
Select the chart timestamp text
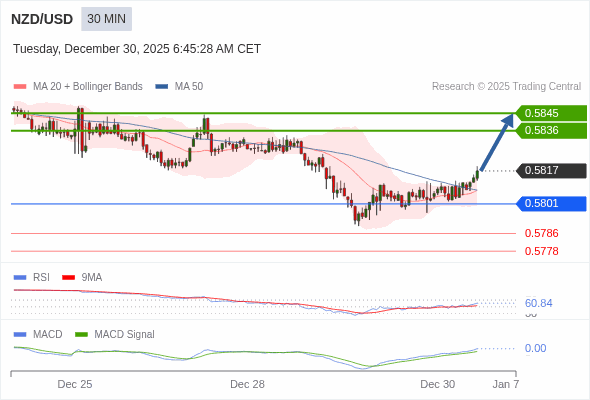click(137, 49)
